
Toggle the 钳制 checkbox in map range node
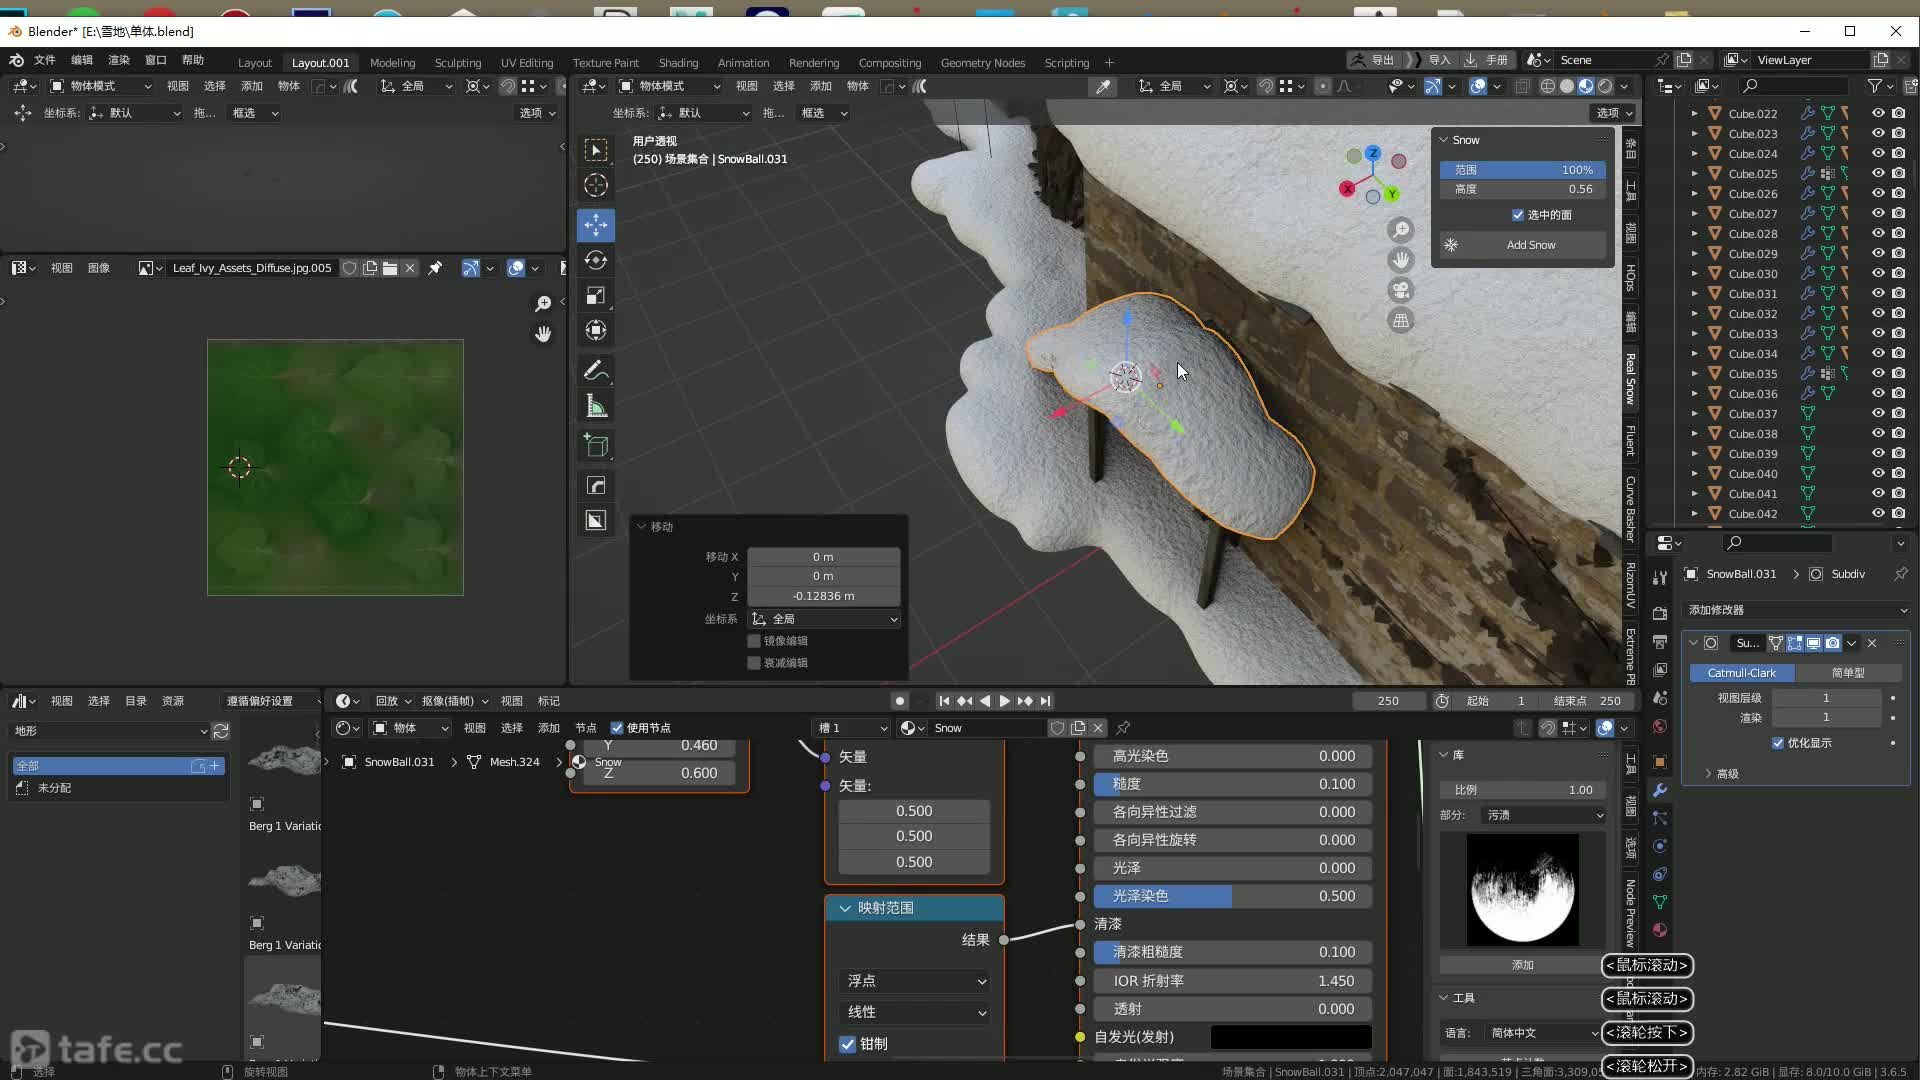pos(848,1044)
